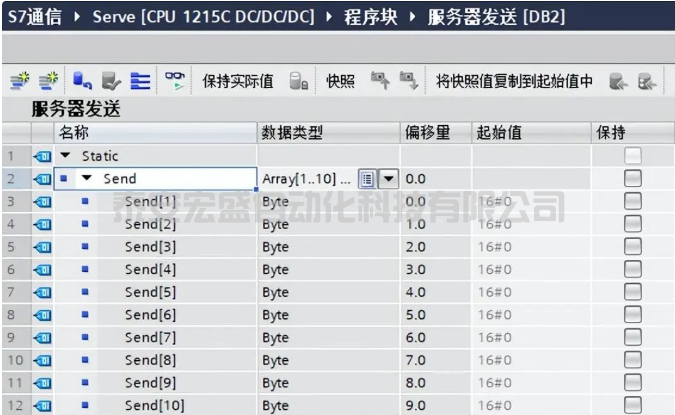675x415 pixels.
Task: Collapse the Send array node
Action: 86,179
